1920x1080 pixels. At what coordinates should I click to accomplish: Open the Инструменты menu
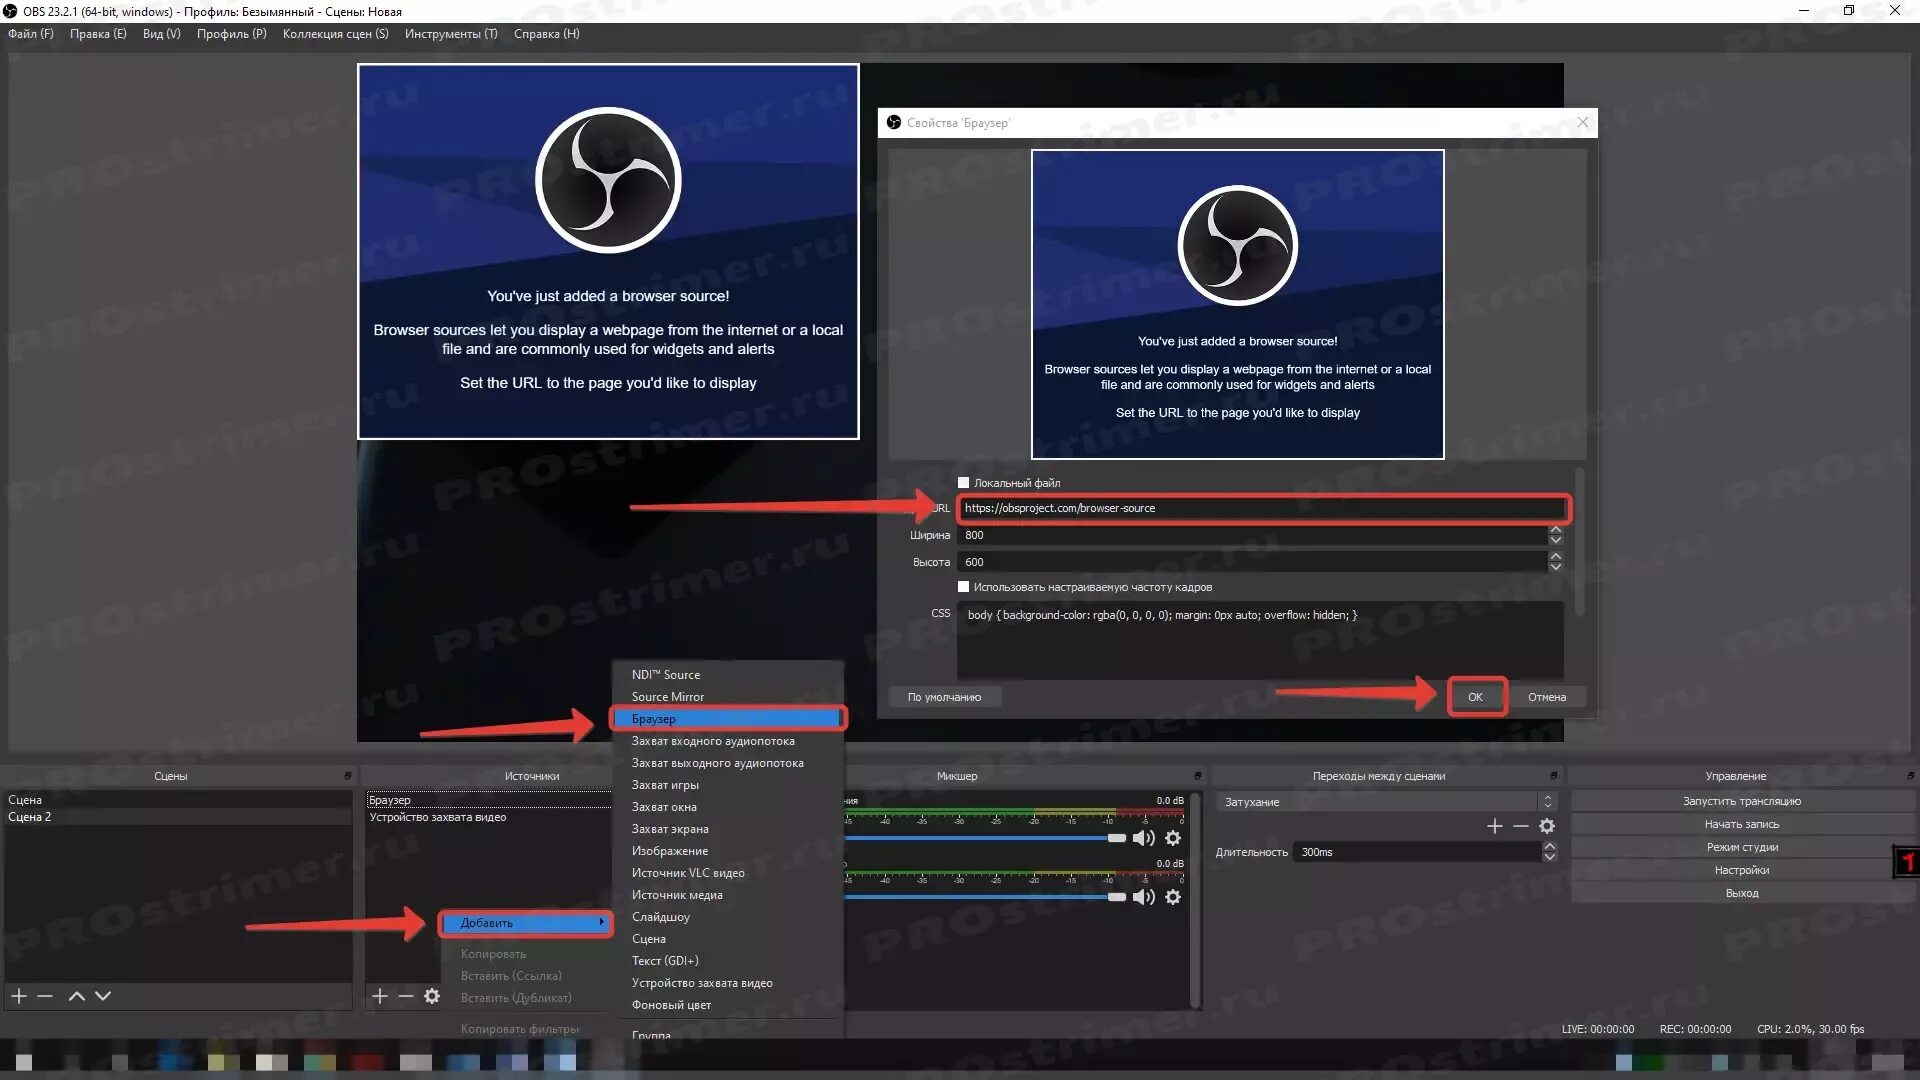pos(451,34)
